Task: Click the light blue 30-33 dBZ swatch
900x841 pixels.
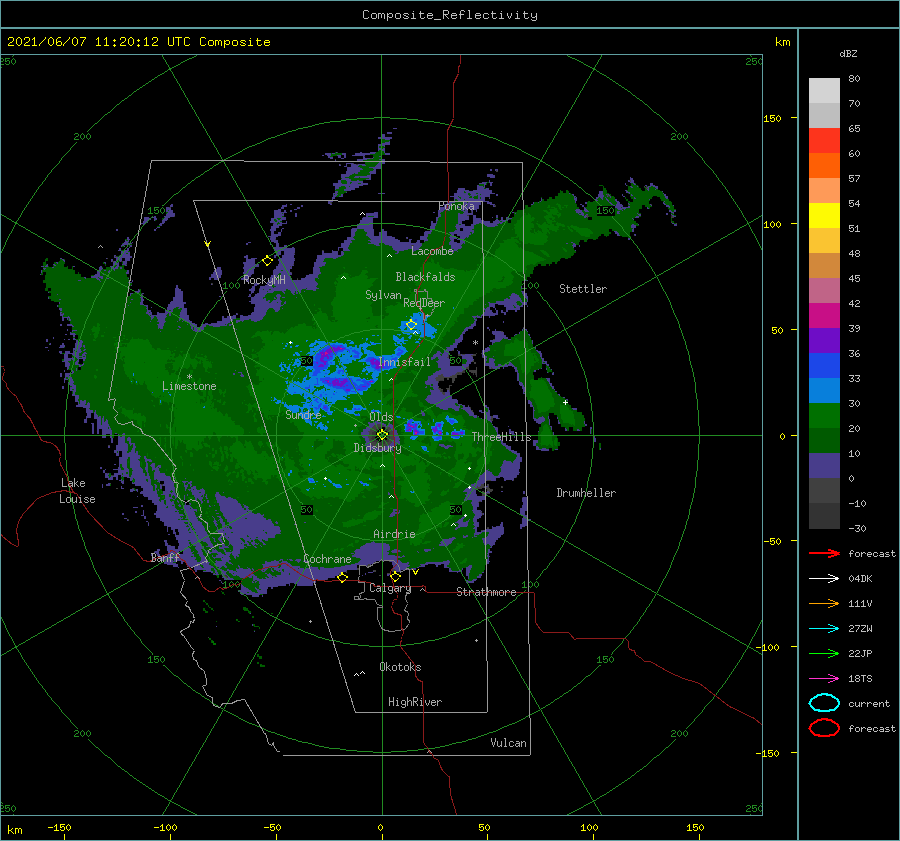Action: (824, 390)
